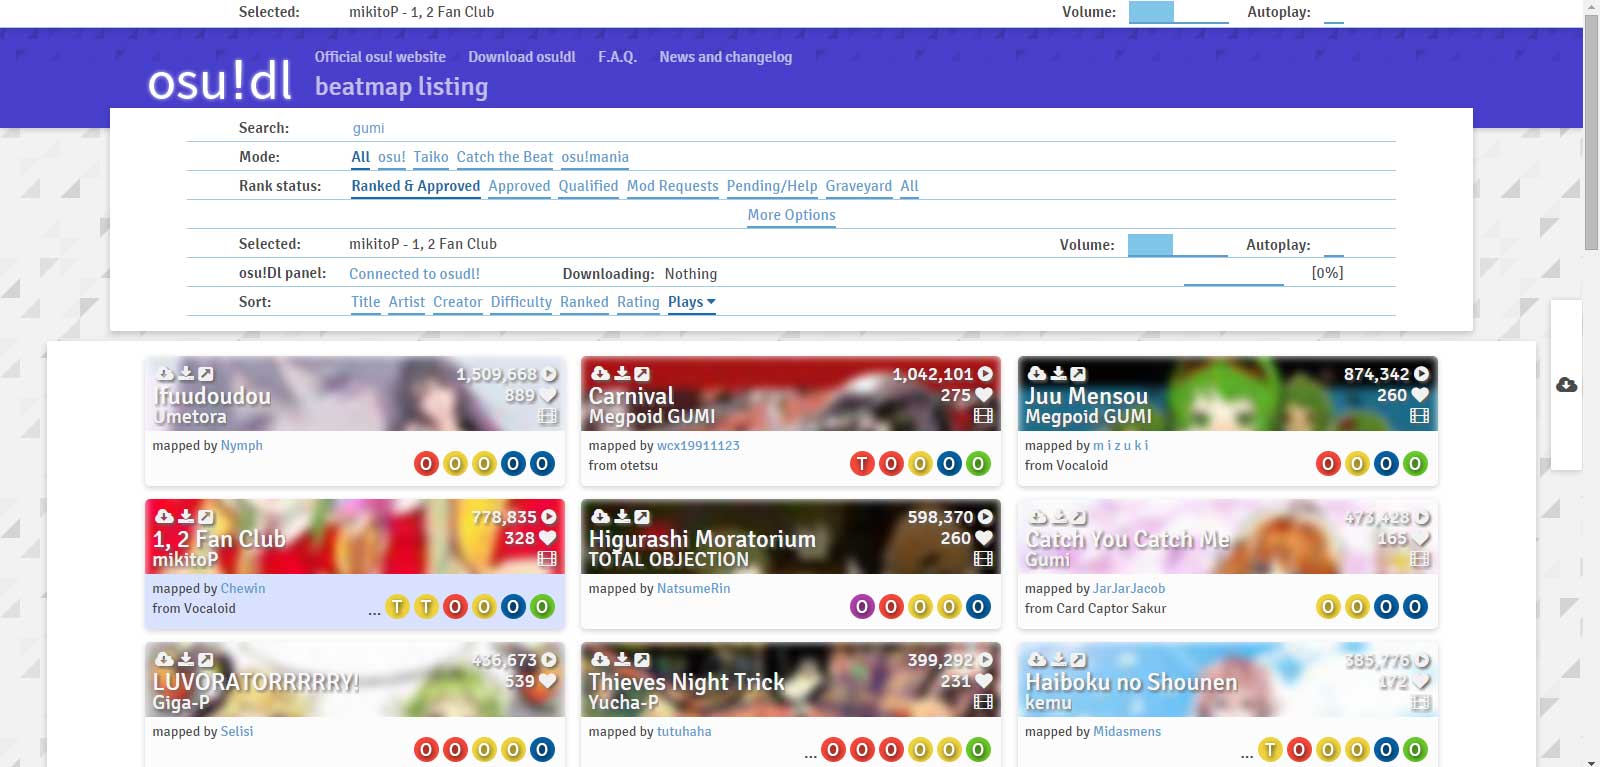Click cloud download icon on Ifuudoudou card
1600x767 pixels.
[166, 374]
